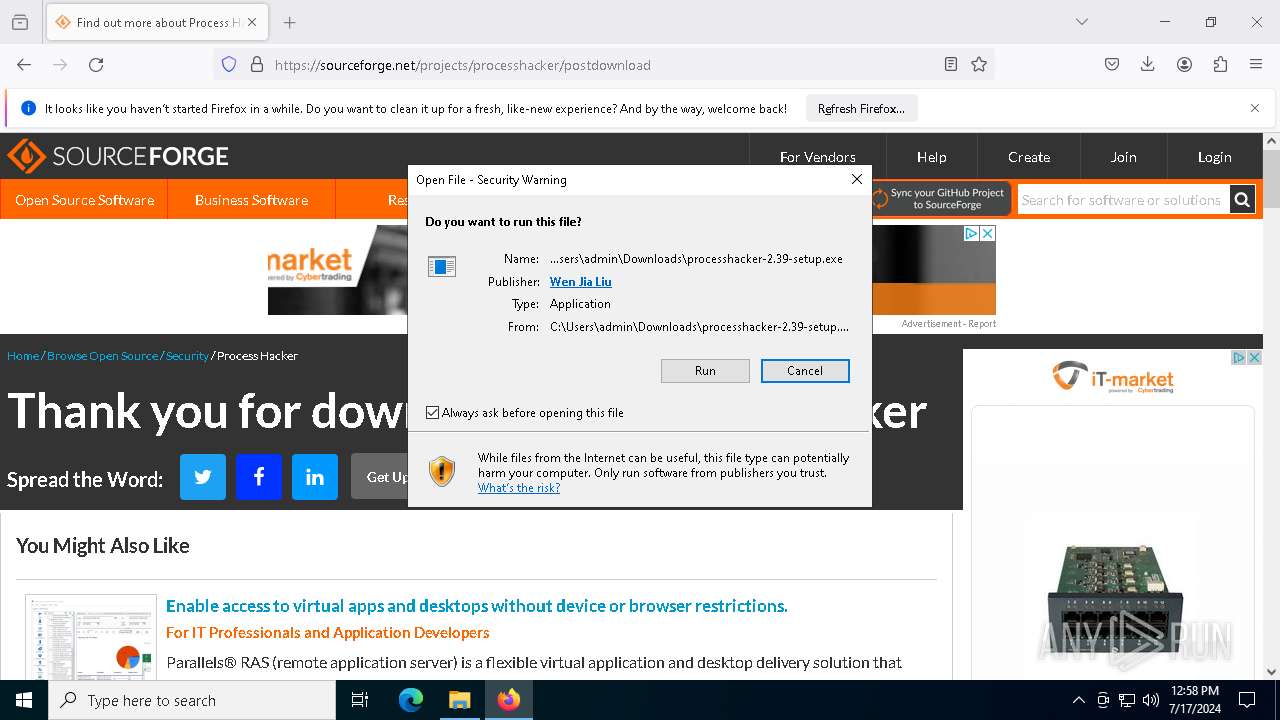Open Firefox downloads panel

pyautogui.click(x=1148, y=65)
